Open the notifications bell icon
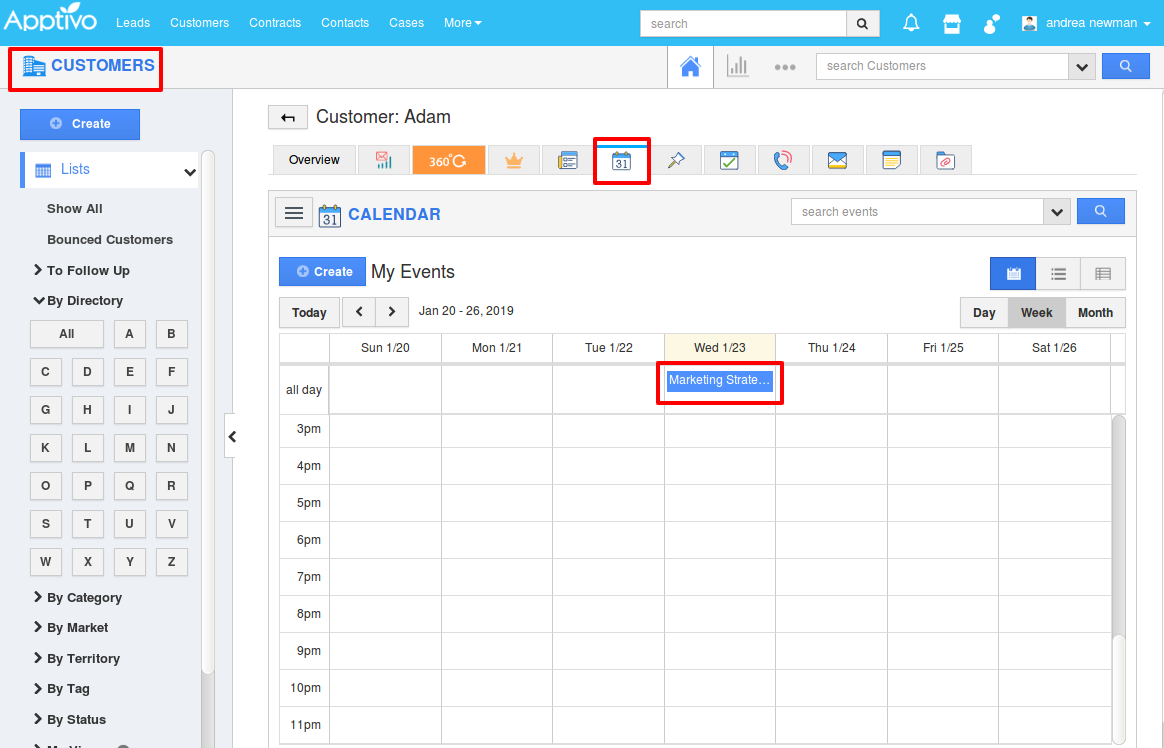 pyautogui.click(x=911, y=23)
